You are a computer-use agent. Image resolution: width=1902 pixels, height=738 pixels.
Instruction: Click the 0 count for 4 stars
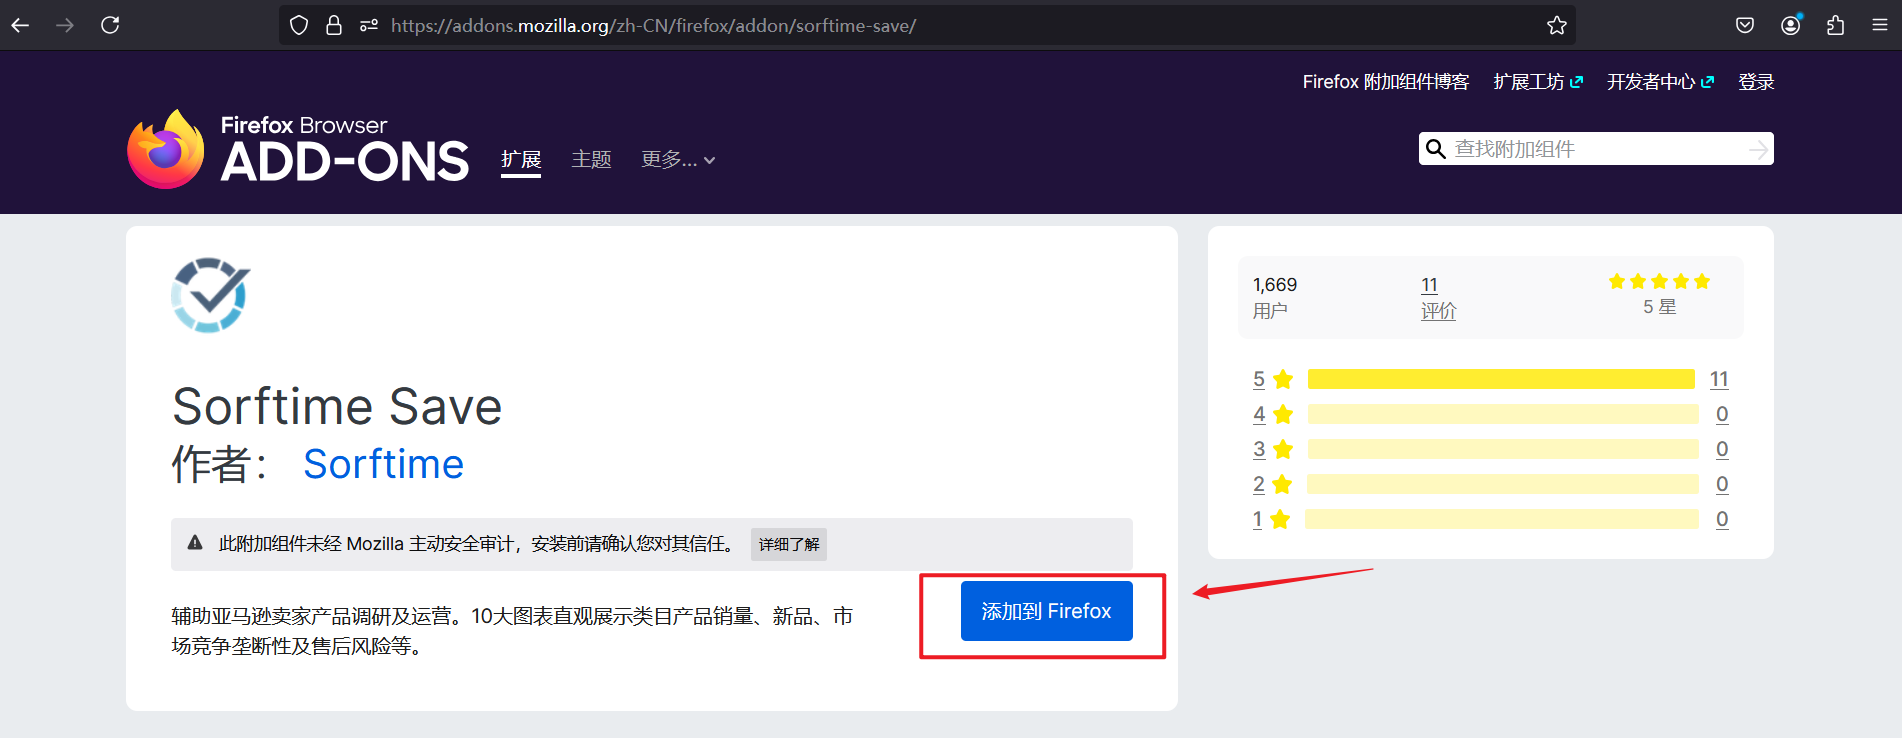pyautogui.click(x=1722, y=414)
